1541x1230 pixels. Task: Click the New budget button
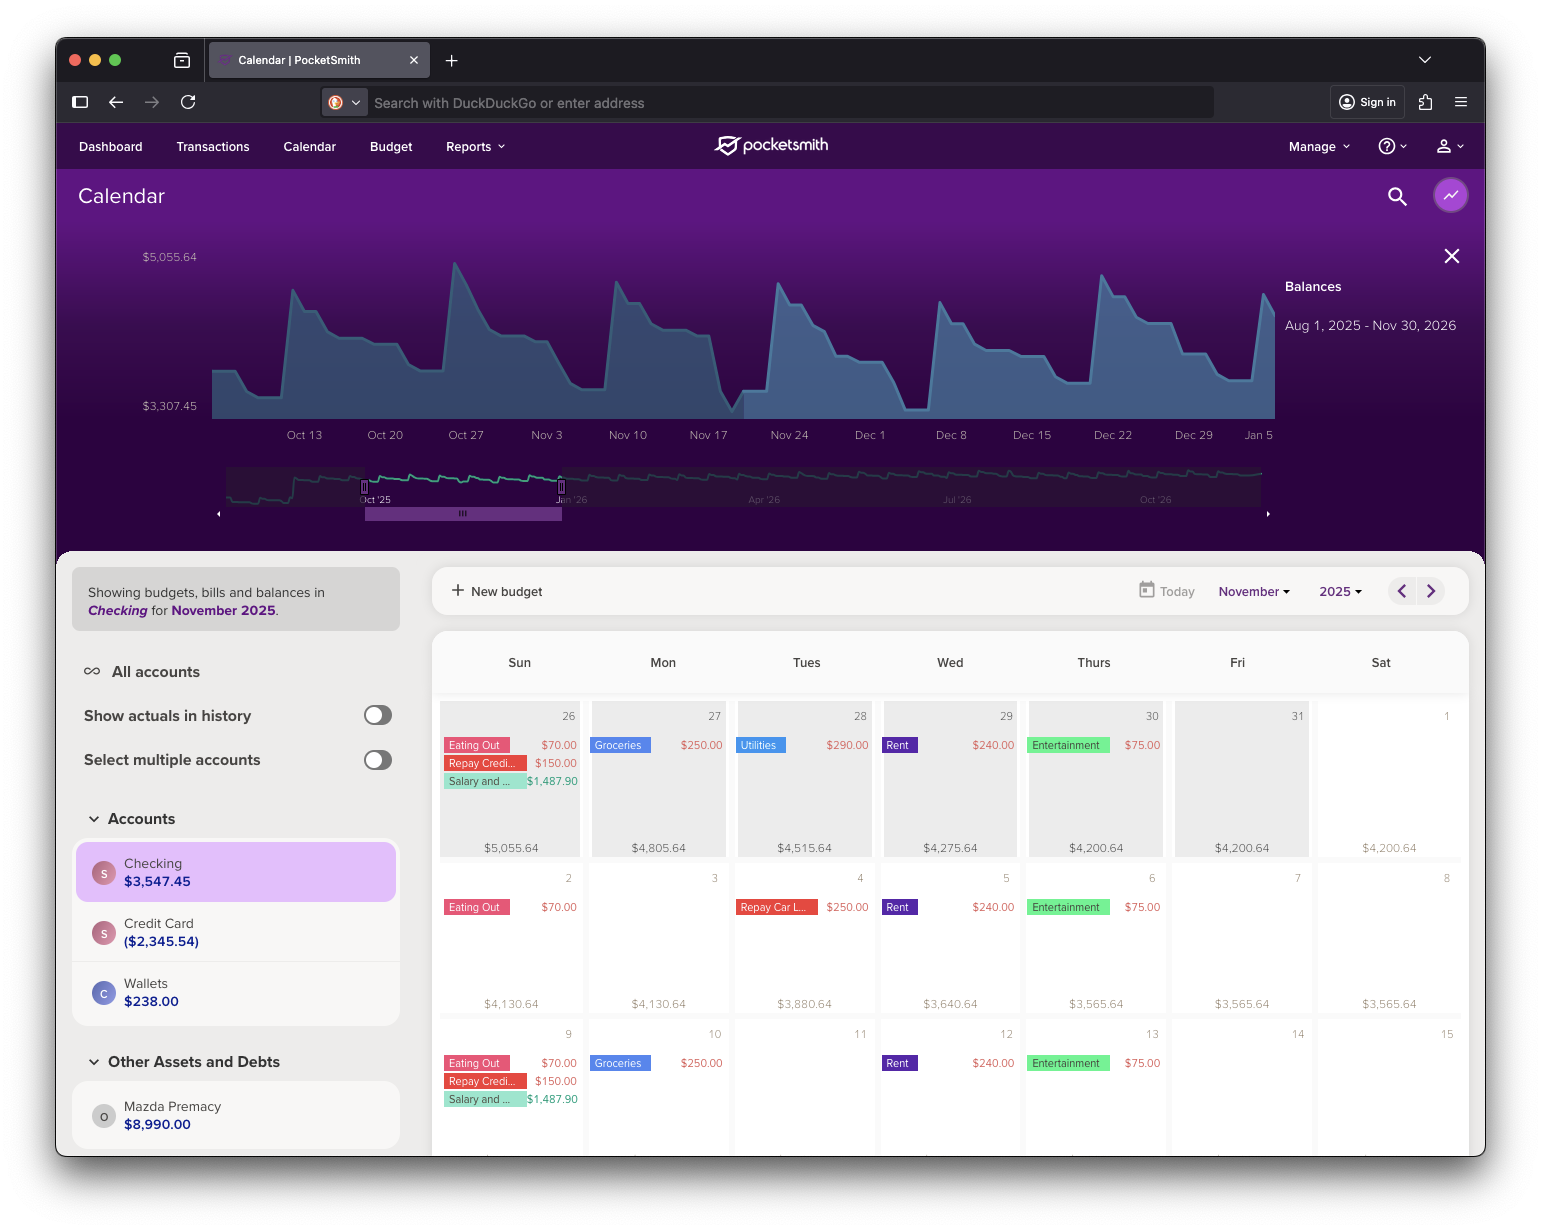[497, 591]
